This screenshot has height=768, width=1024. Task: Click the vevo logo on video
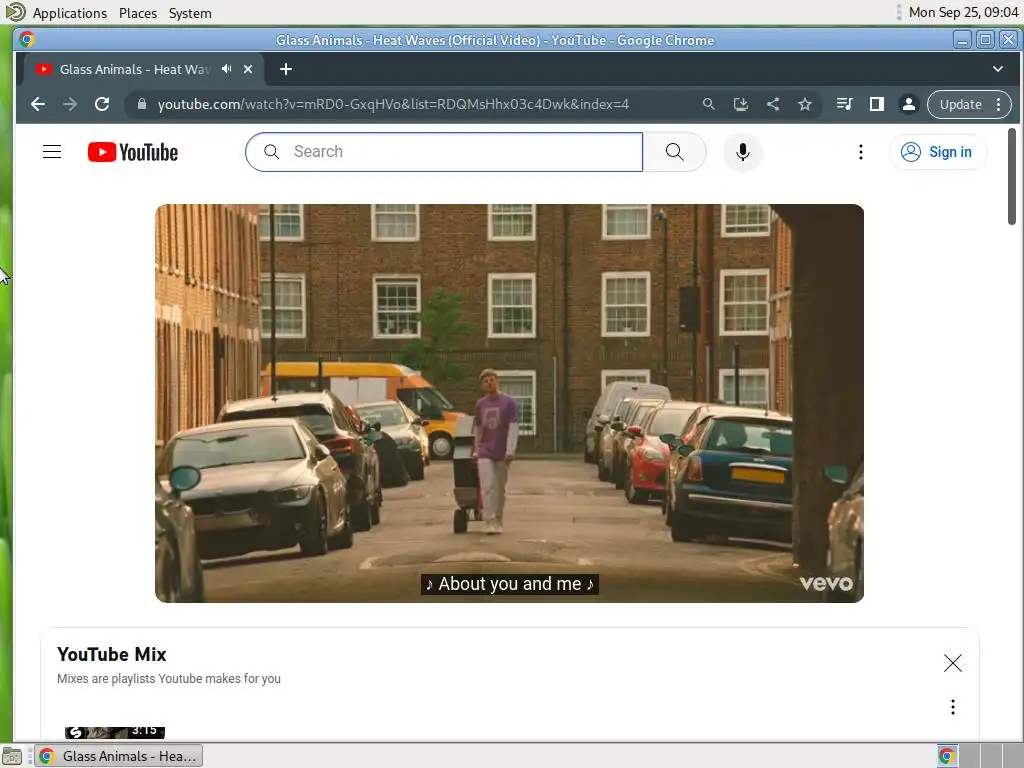click(x=826, y=583)
